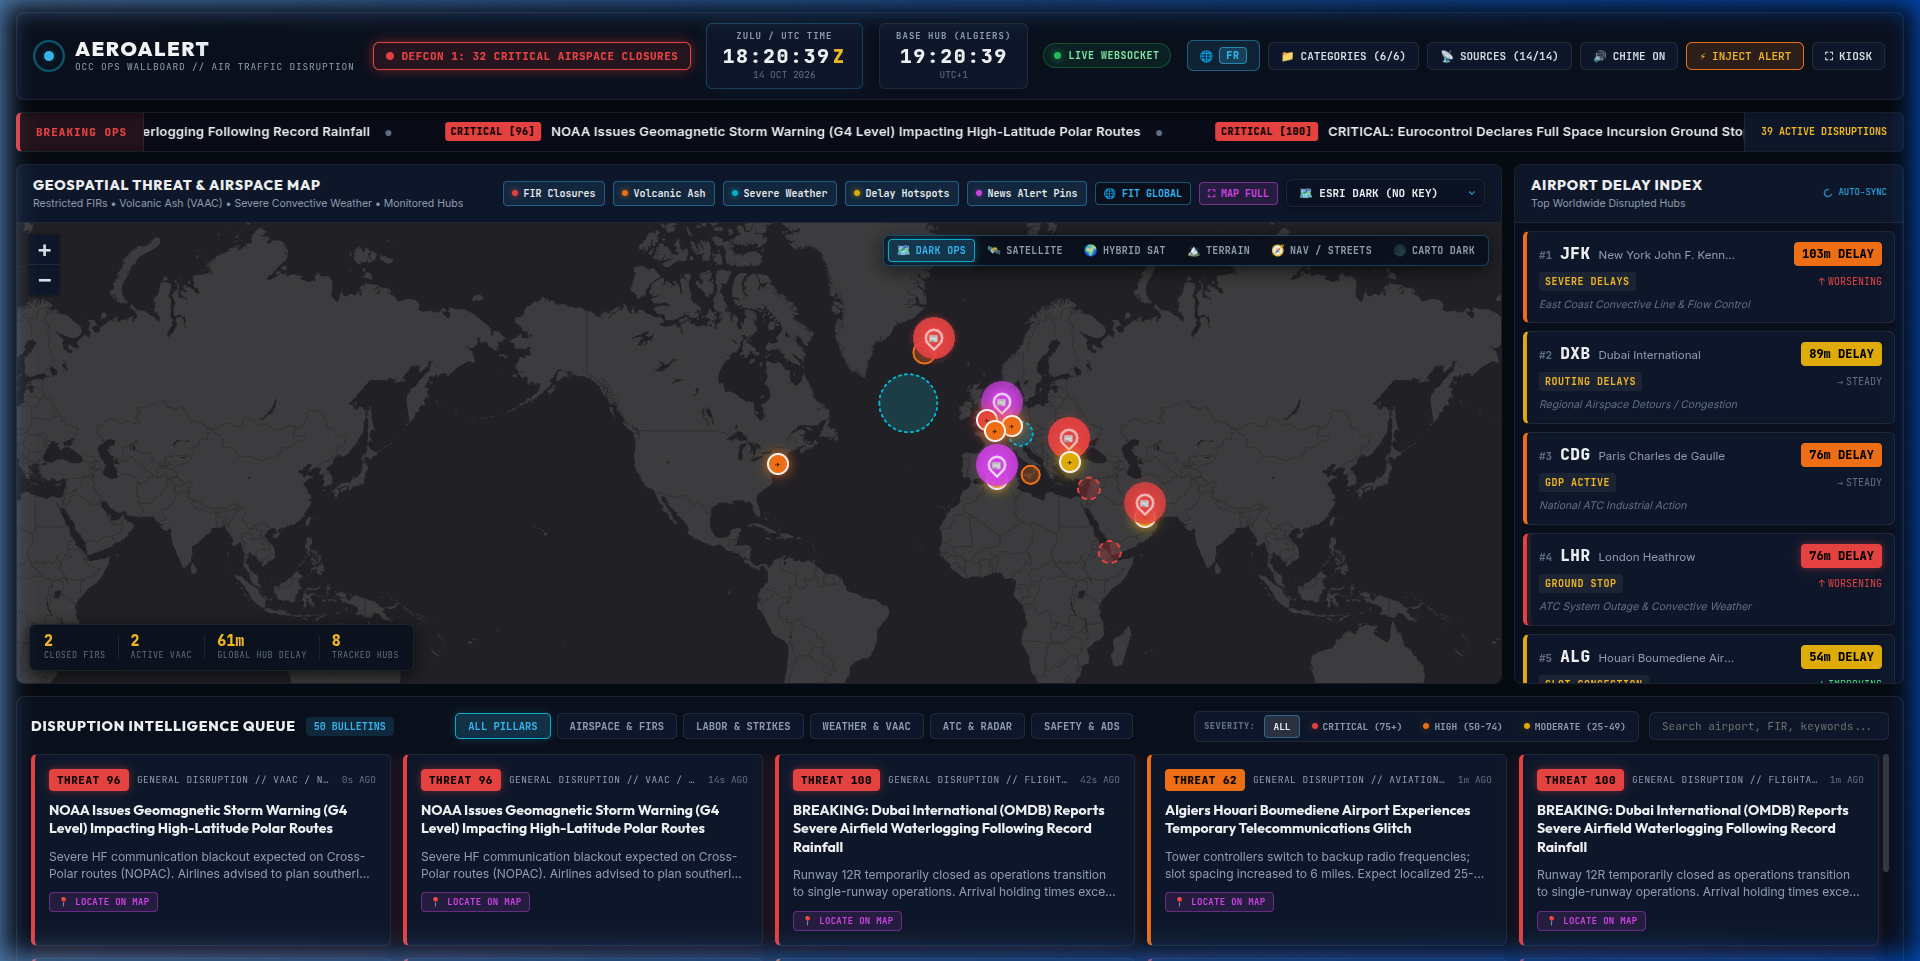
Task: Filter severity by Critical (75+) red option
Action: (x=1356, y=727)
